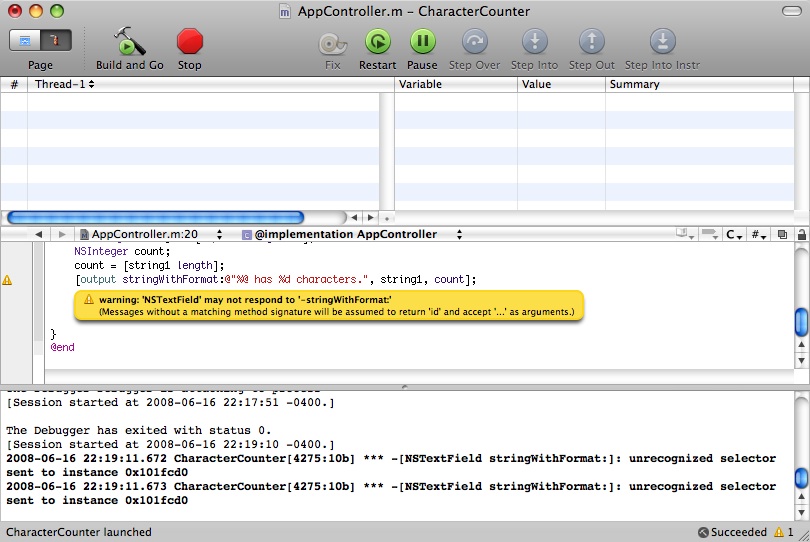
Task: Toggle the toolbar pill button in title bar
Action: coord(791,11)
